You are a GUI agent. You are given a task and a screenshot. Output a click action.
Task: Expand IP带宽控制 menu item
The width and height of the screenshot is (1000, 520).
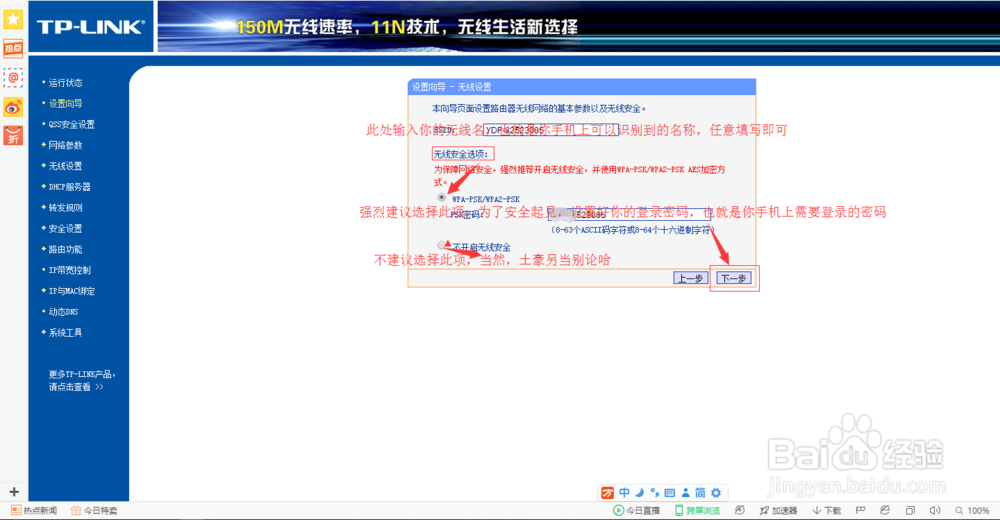coord(69,270)
